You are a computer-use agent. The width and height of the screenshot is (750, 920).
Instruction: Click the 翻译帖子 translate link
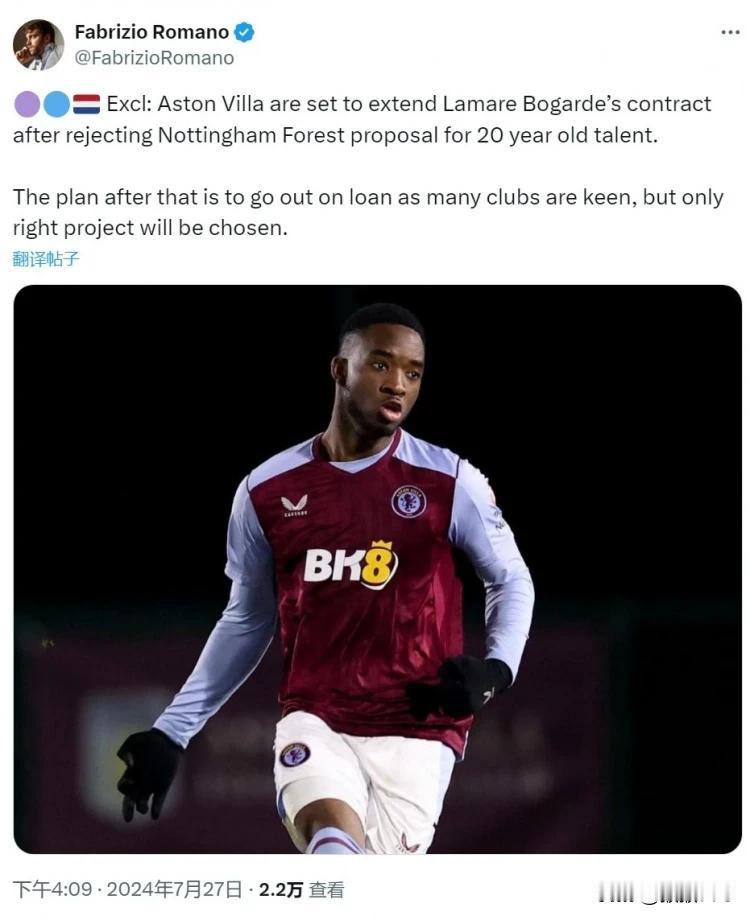46,259
